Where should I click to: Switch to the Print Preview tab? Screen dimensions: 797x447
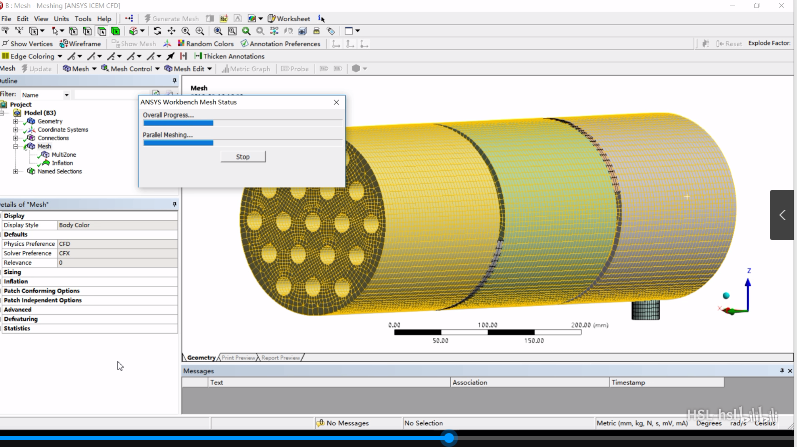point(238,357)
